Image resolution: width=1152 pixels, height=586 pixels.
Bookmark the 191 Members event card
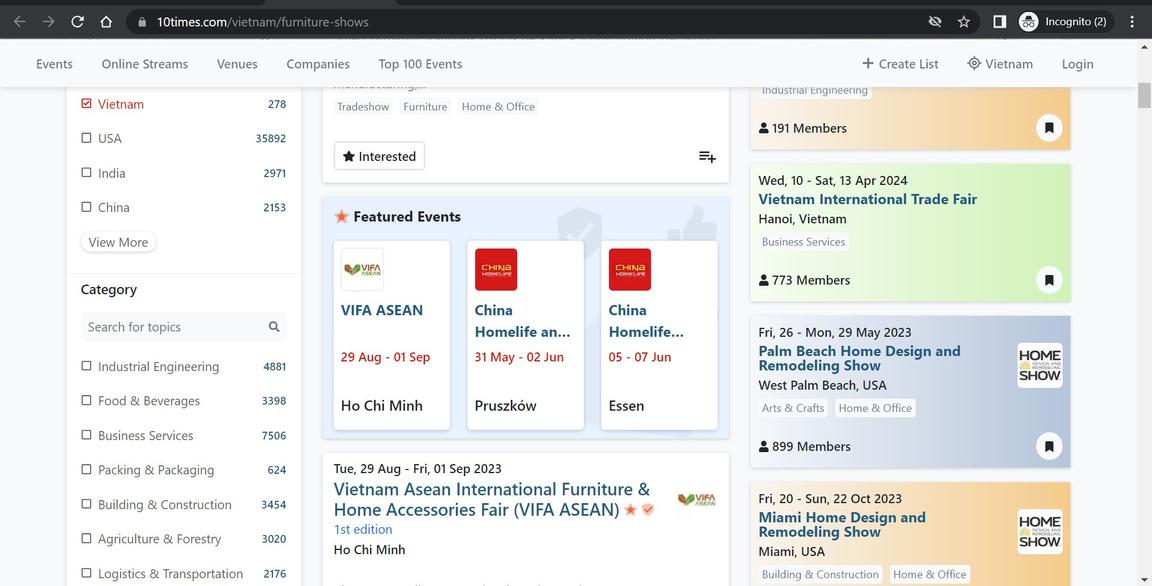pos(1049,128)
